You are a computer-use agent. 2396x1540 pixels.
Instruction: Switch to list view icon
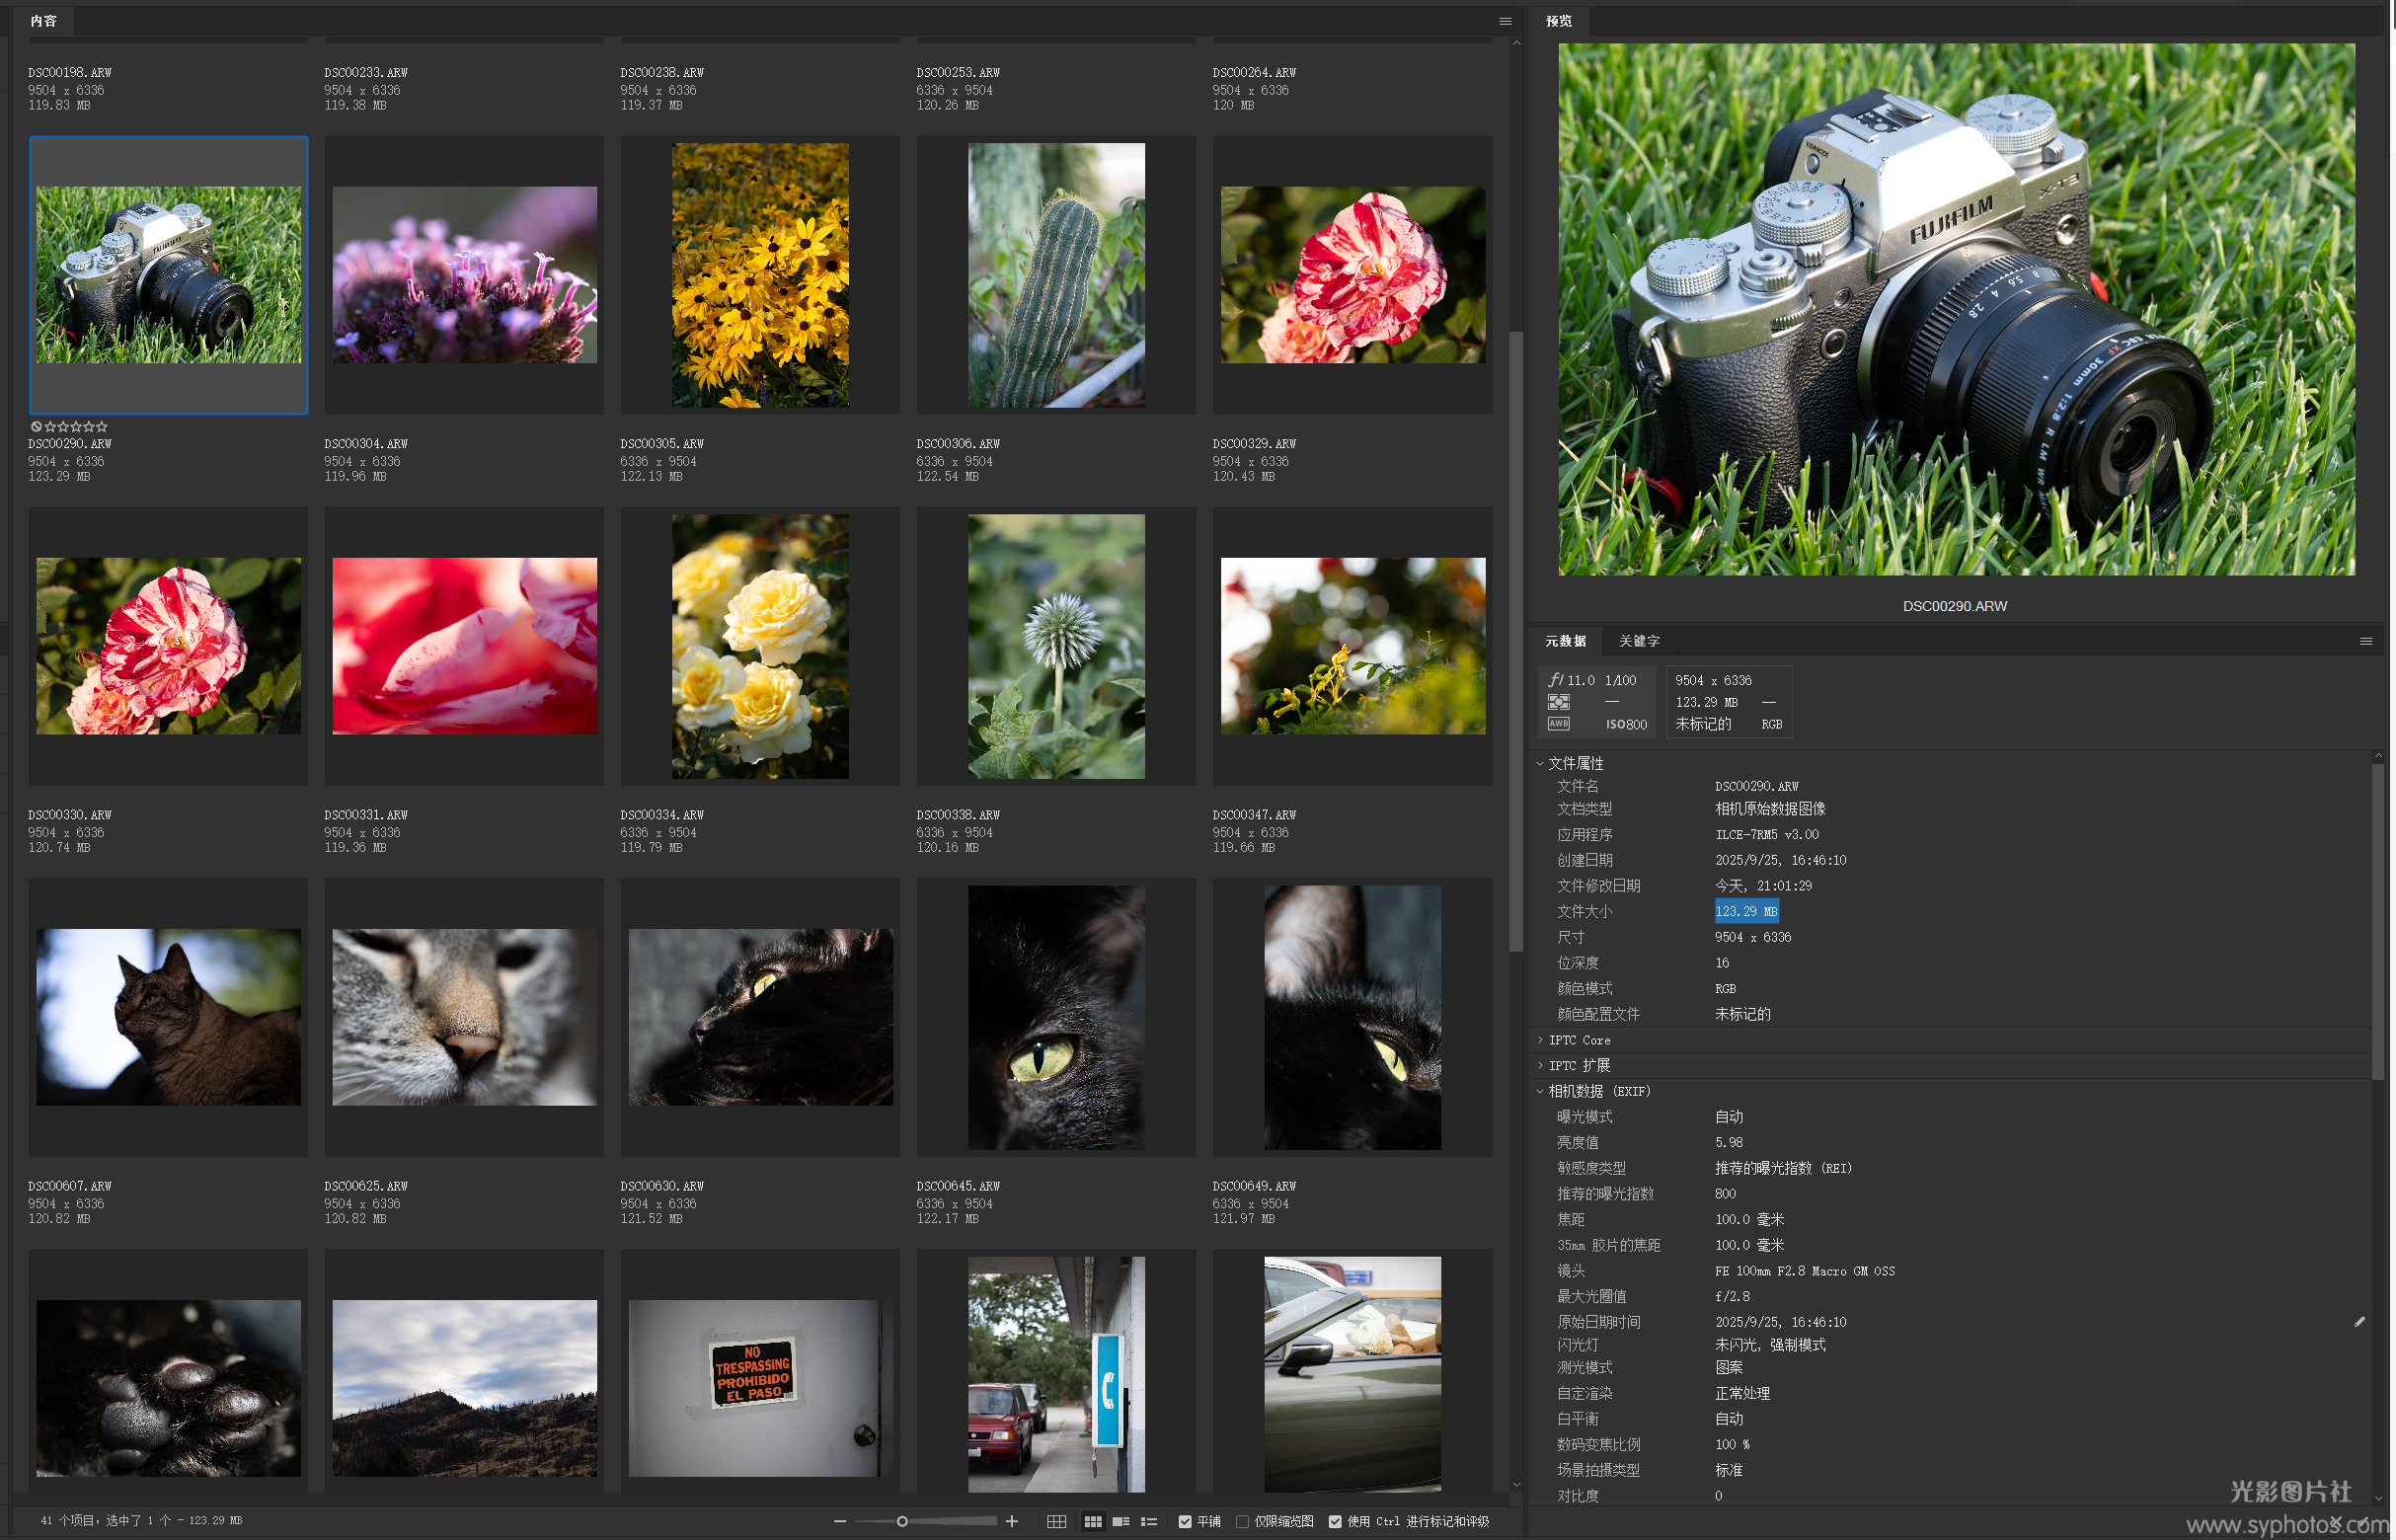click(1149, 1521)
